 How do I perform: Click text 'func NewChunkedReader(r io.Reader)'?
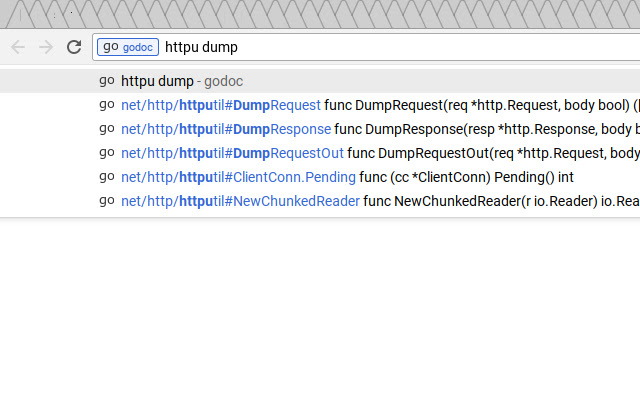(480, 201)
